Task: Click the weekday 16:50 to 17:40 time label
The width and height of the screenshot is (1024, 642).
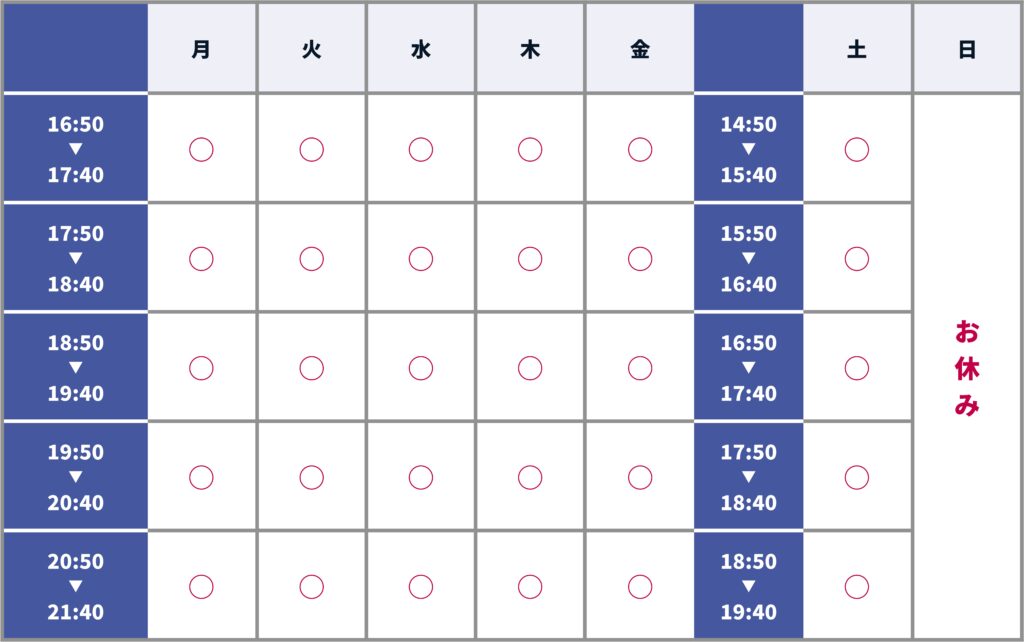Action: pos(76,150)
